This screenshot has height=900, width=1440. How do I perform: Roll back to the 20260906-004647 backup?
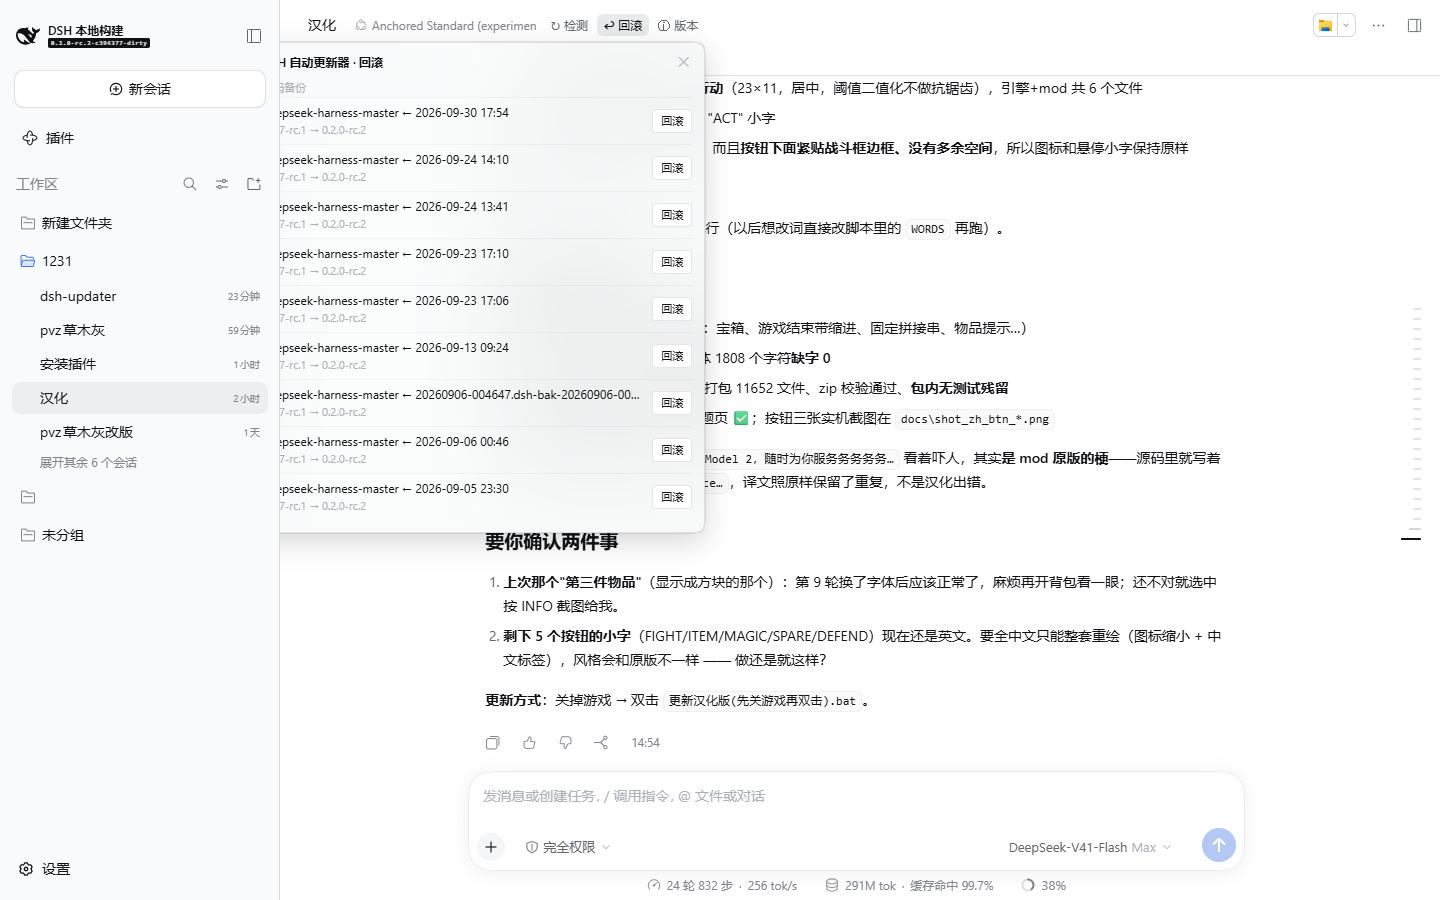[x=672, y=403]
